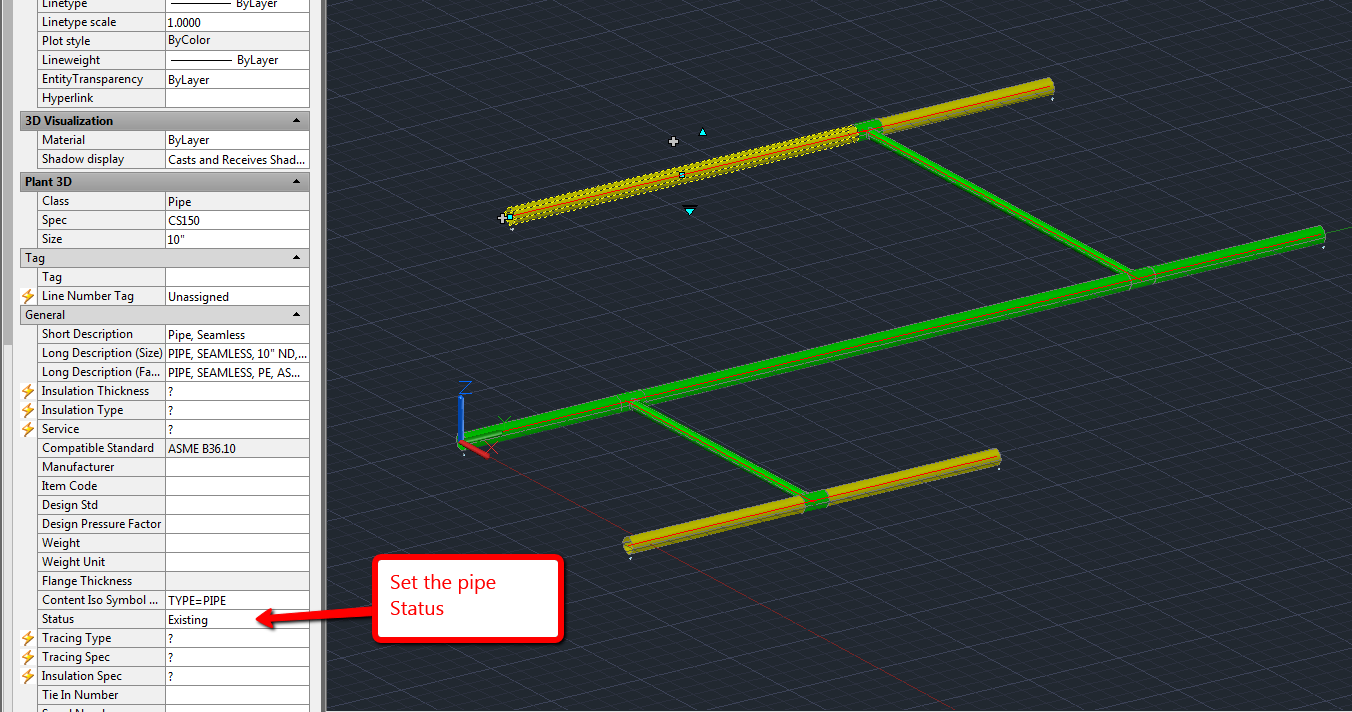
Task: Click the plus grip above the selected pipe's middle
Action: (x=674, y=142)
